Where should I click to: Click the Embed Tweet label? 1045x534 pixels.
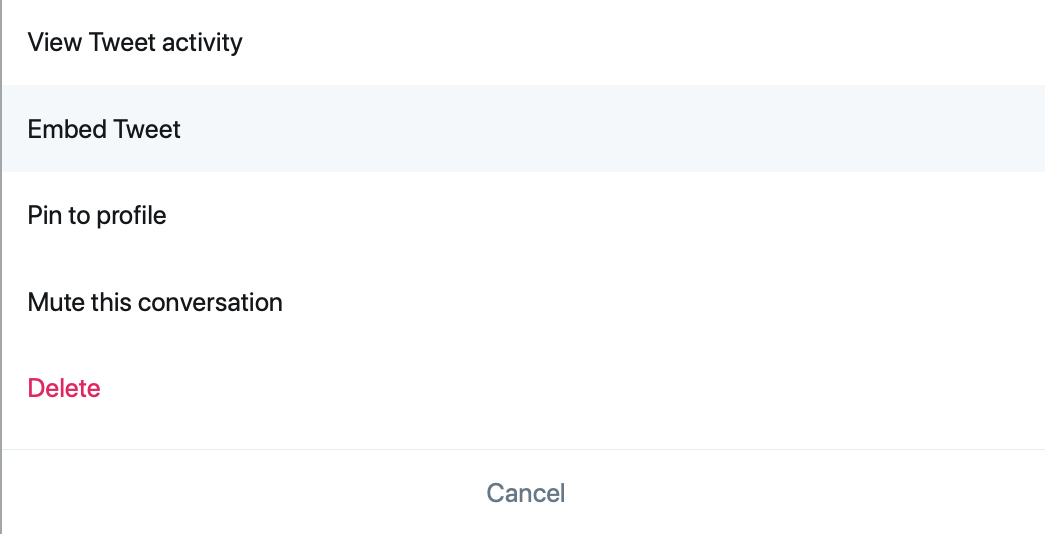tap(104, 129)
